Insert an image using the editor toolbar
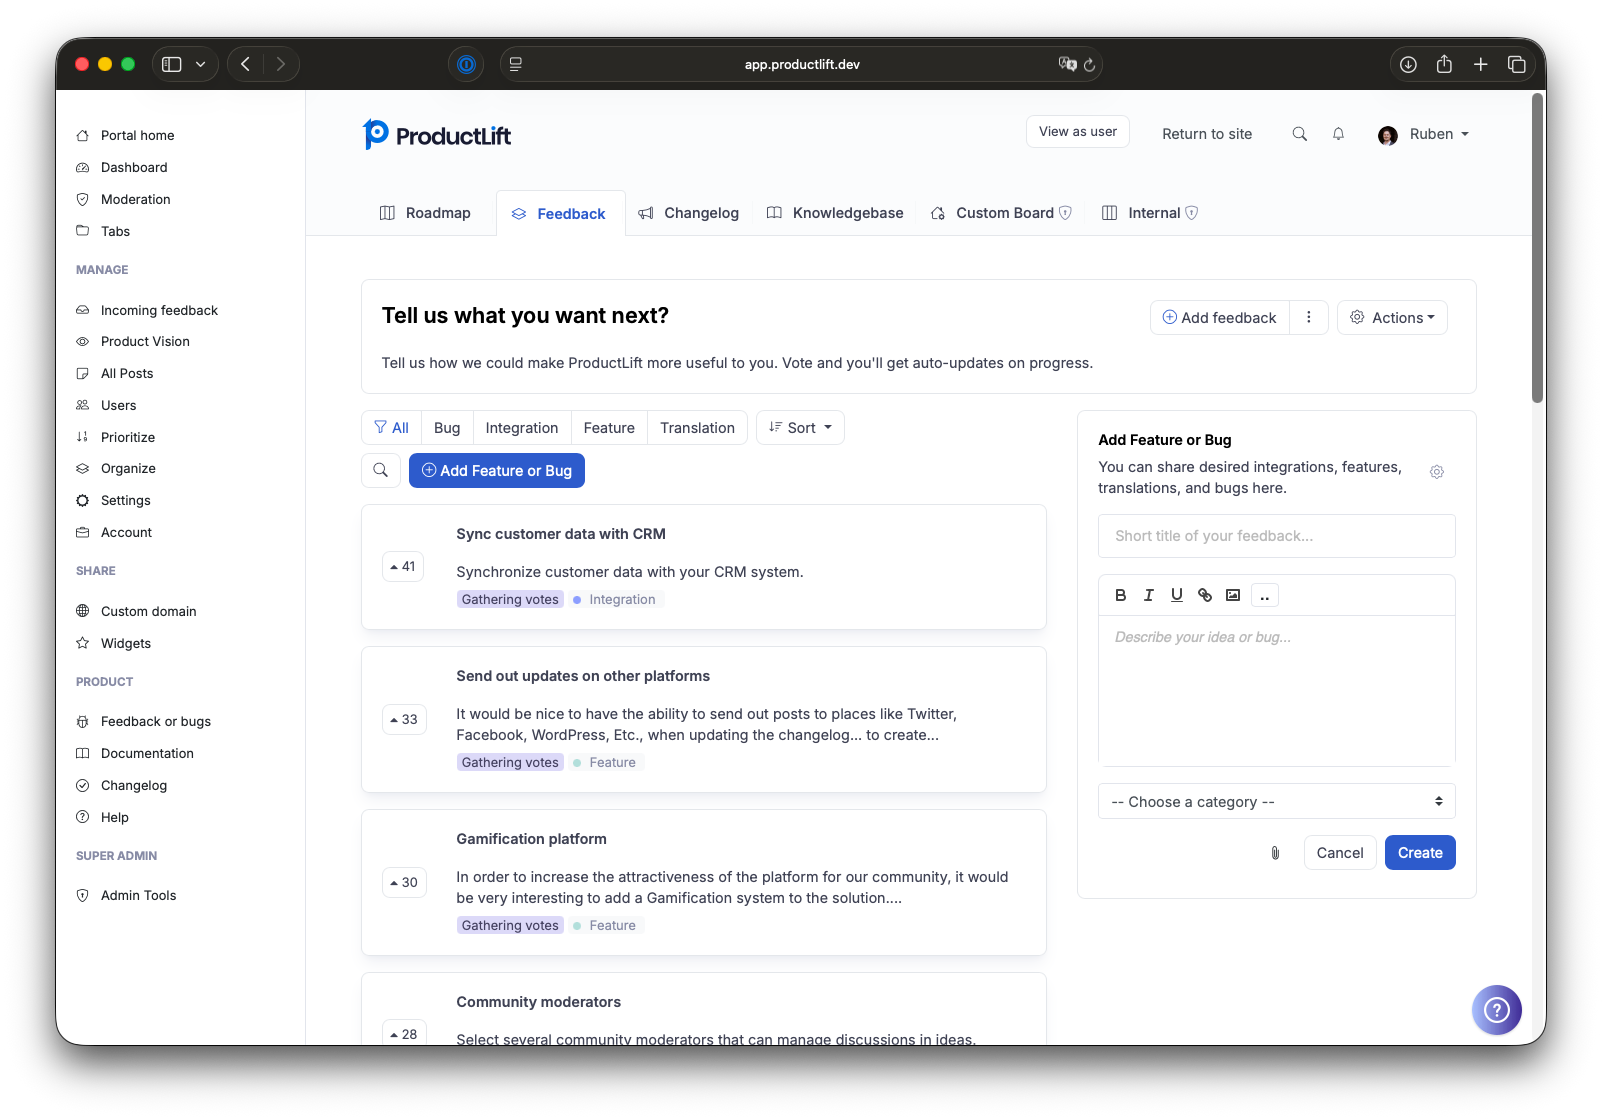 (1233, 595)
